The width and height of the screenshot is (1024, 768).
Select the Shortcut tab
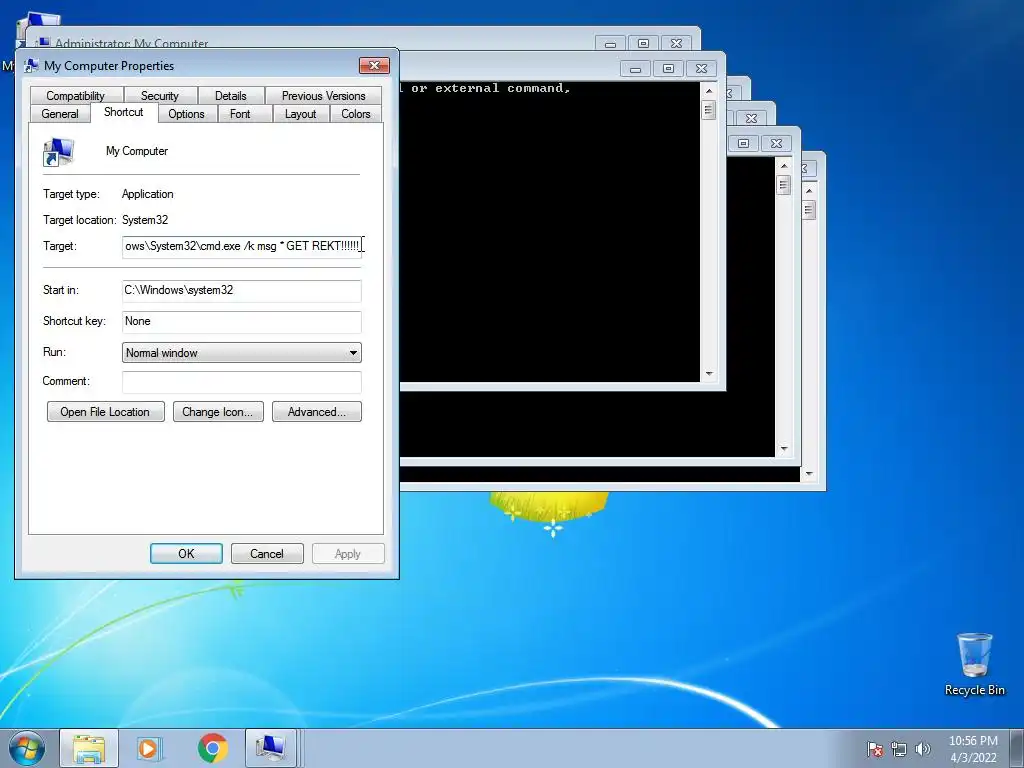pos(123,112)
